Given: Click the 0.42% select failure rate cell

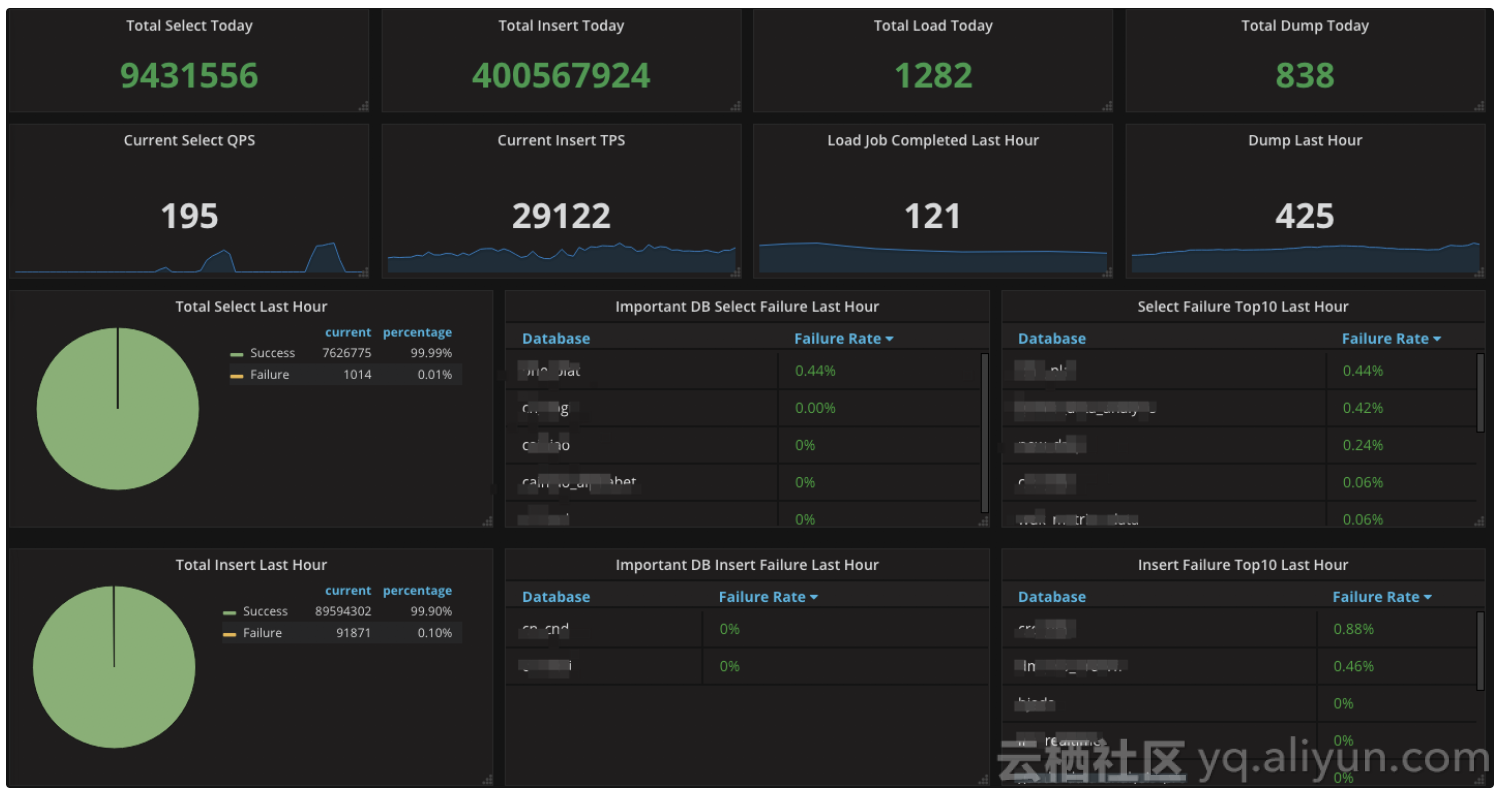Looking at the screenshot, I should click(x=1363, y=408).
